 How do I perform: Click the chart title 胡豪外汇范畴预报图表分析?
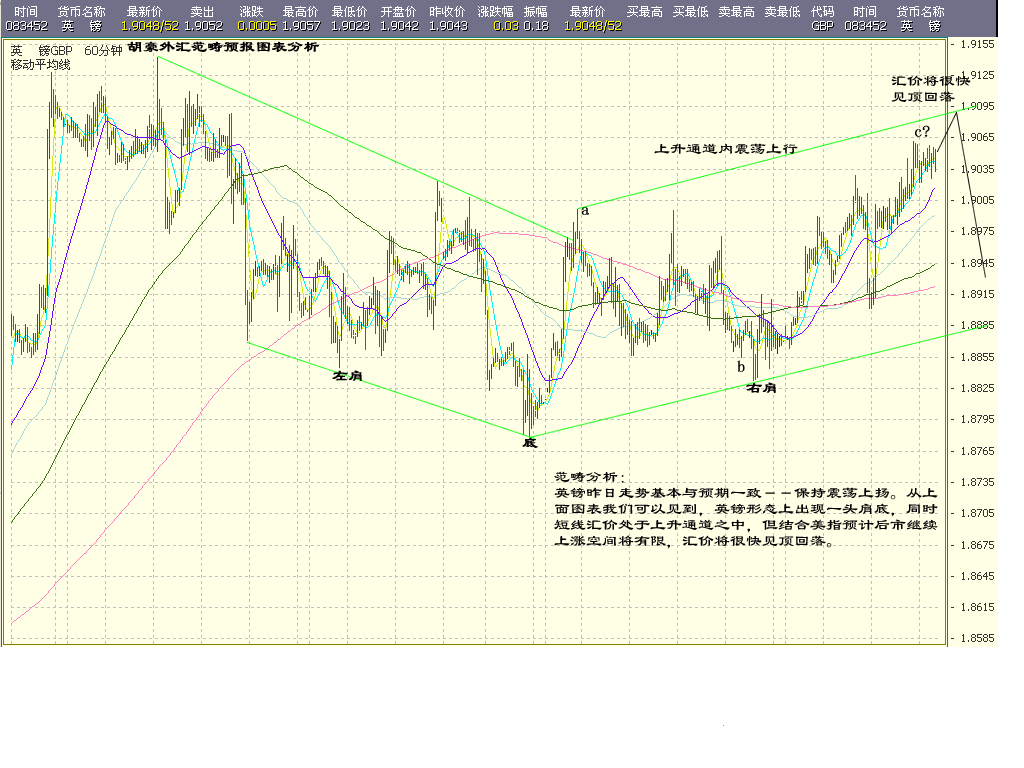pos(223,47)
